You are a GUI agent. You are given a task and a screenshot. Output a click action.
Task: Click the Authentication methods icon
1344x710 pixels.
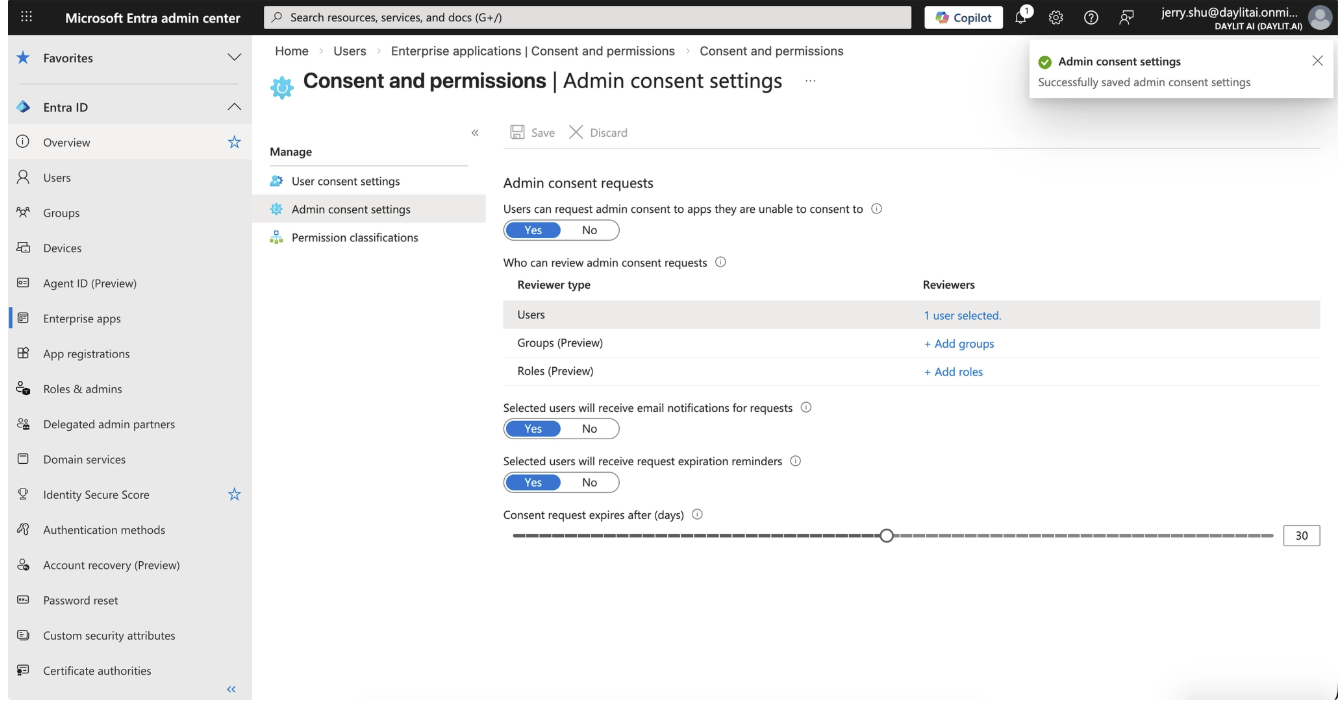point(22,530)
